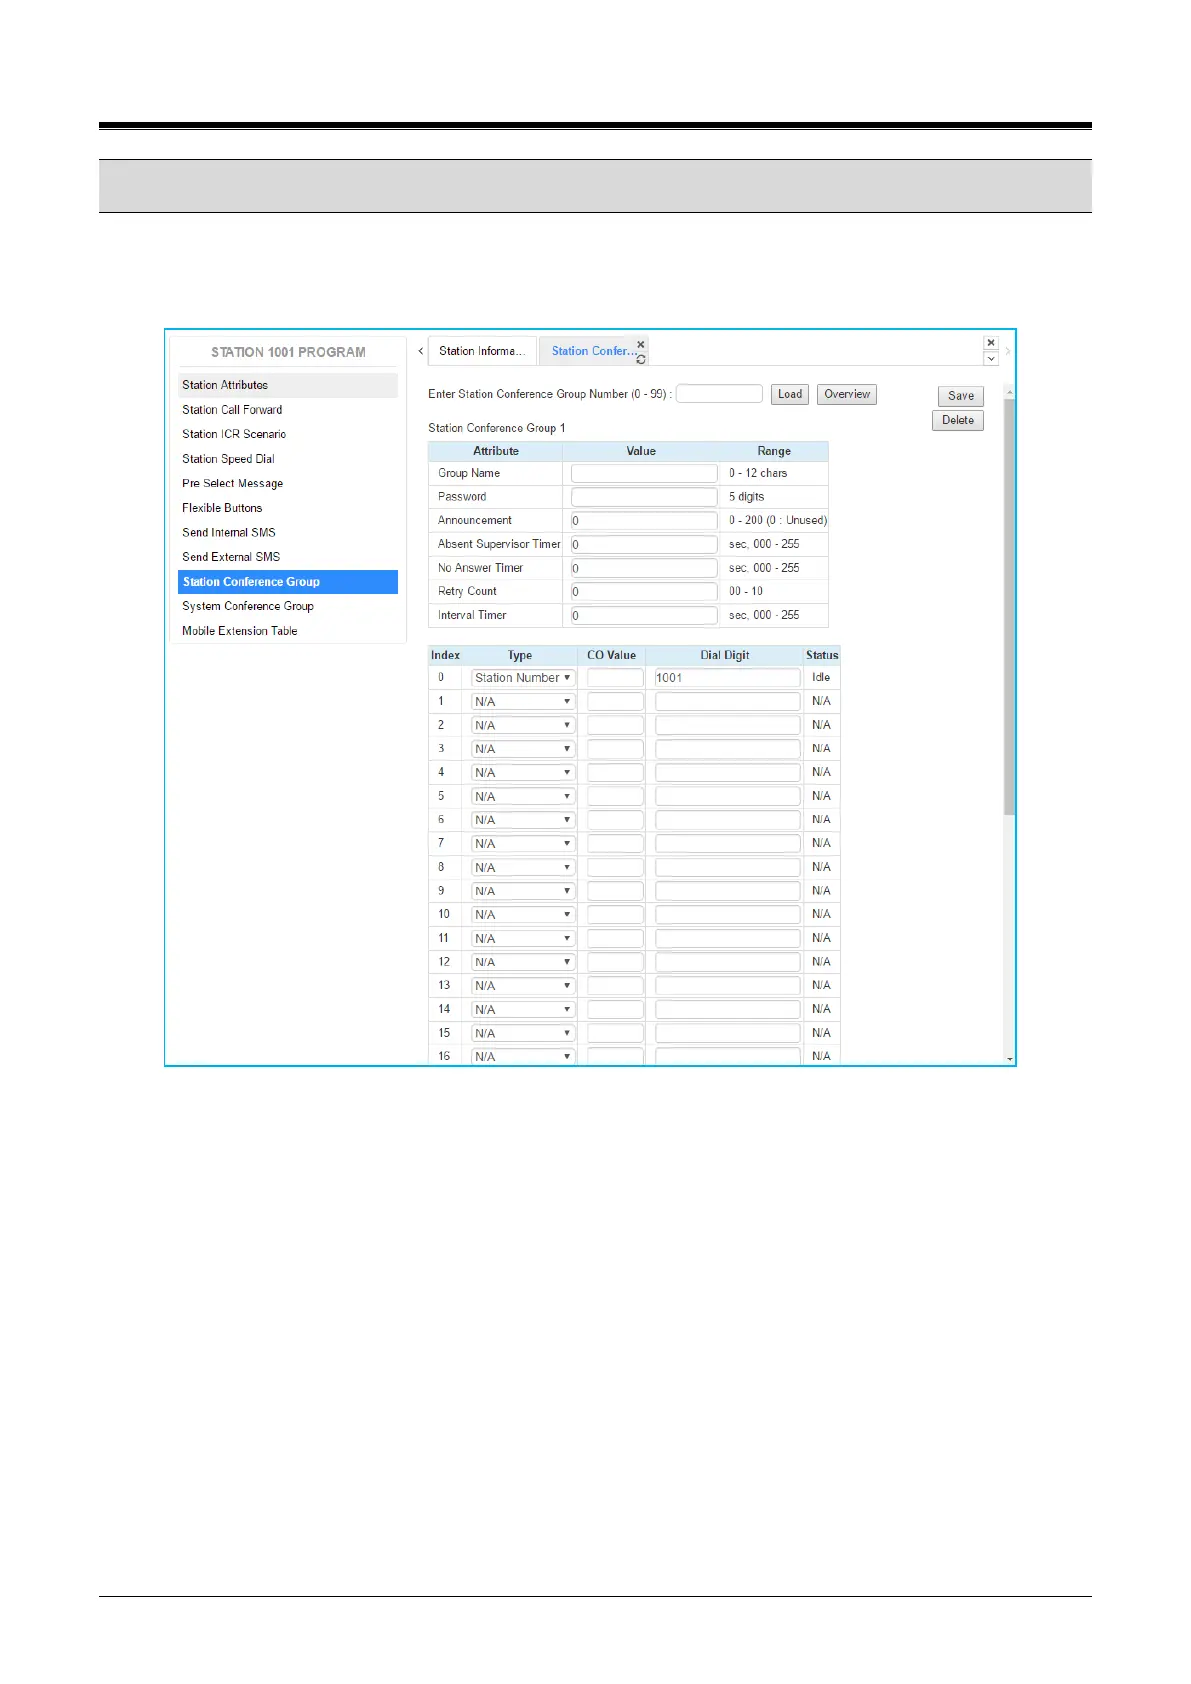
Task: Select the Station Confer... tab
Action: click(x=592, y=351)
